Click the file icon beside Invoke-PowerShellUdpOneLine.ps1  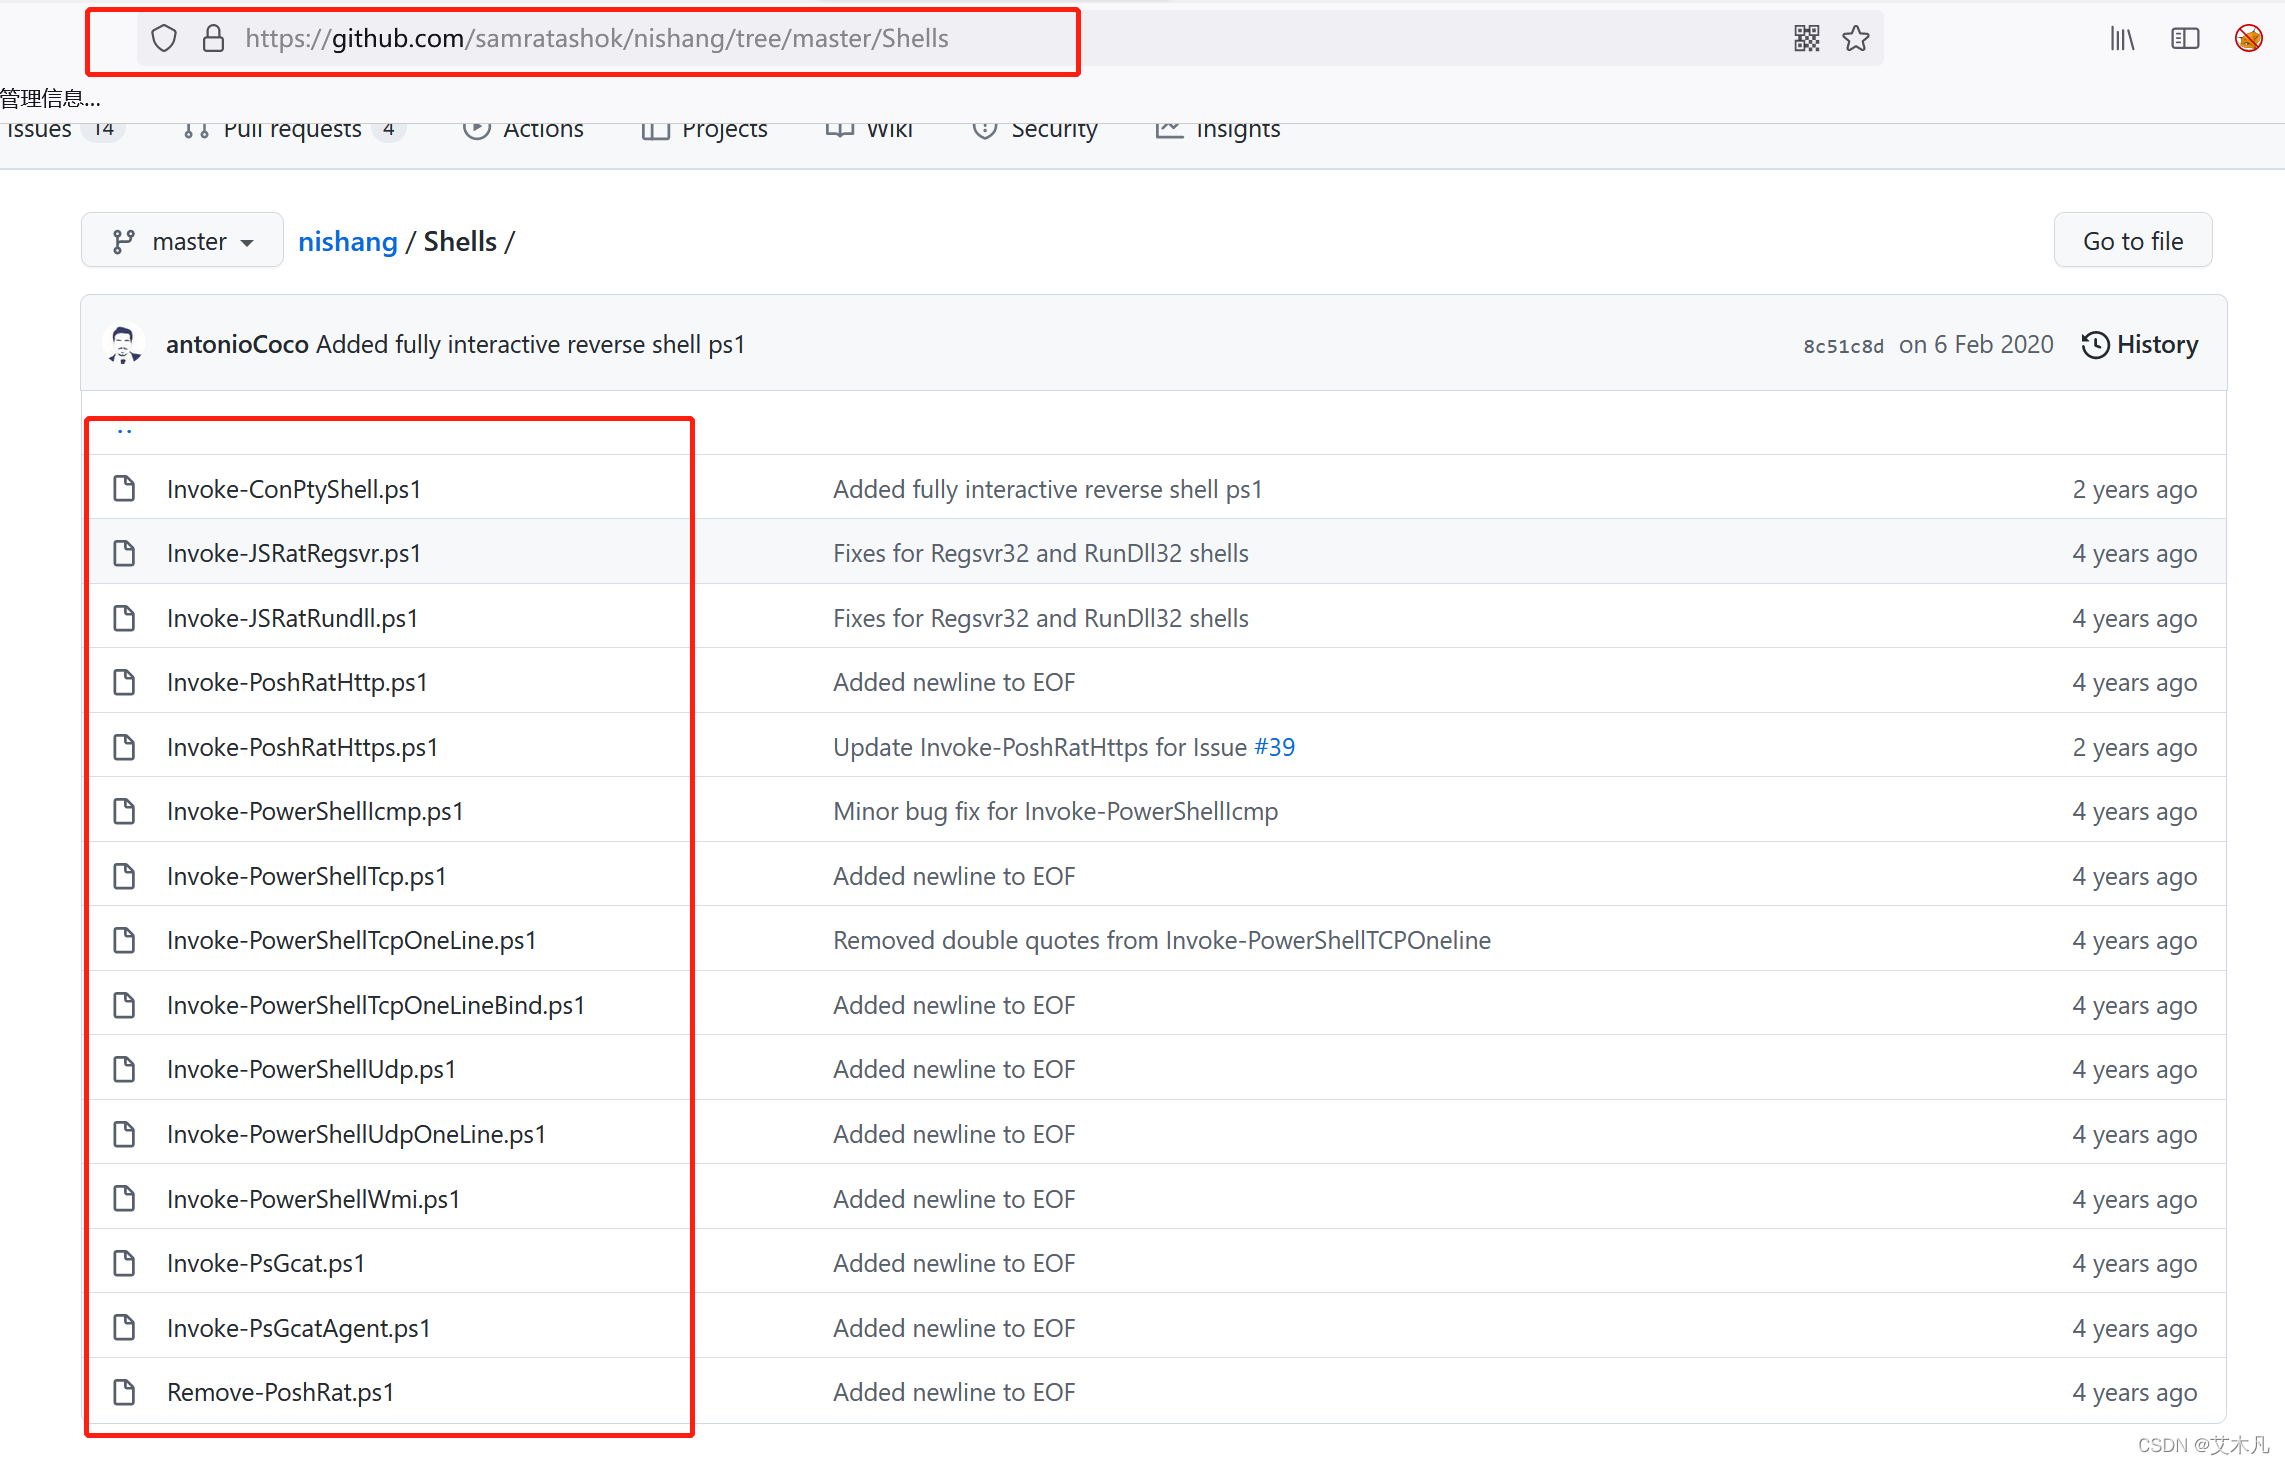tap(124, 1134)
